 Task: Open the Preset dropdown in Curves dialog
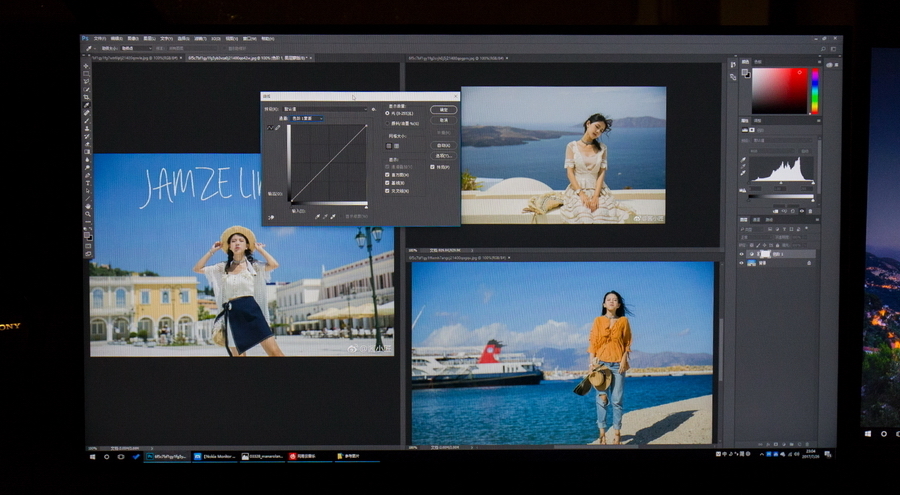pyautogui.click(x=325, y=109)
